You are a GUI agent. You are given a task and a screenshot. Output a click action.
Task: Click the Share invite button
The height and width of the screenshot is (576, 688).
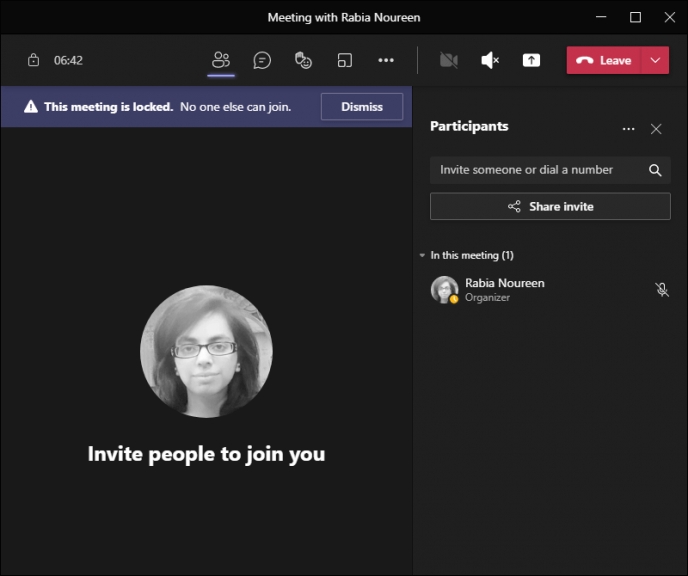coord(550,206)
